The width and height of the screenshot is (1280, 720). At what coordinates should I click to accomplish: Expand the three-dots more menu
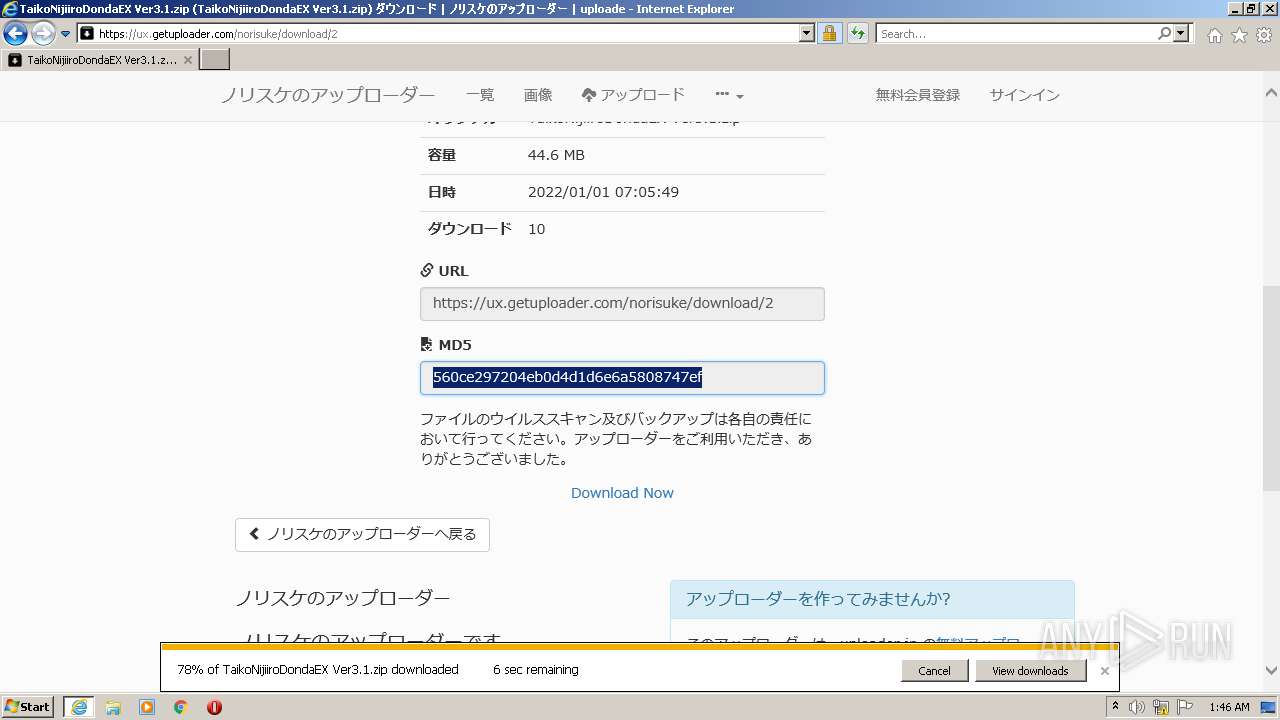pos(729,95)
